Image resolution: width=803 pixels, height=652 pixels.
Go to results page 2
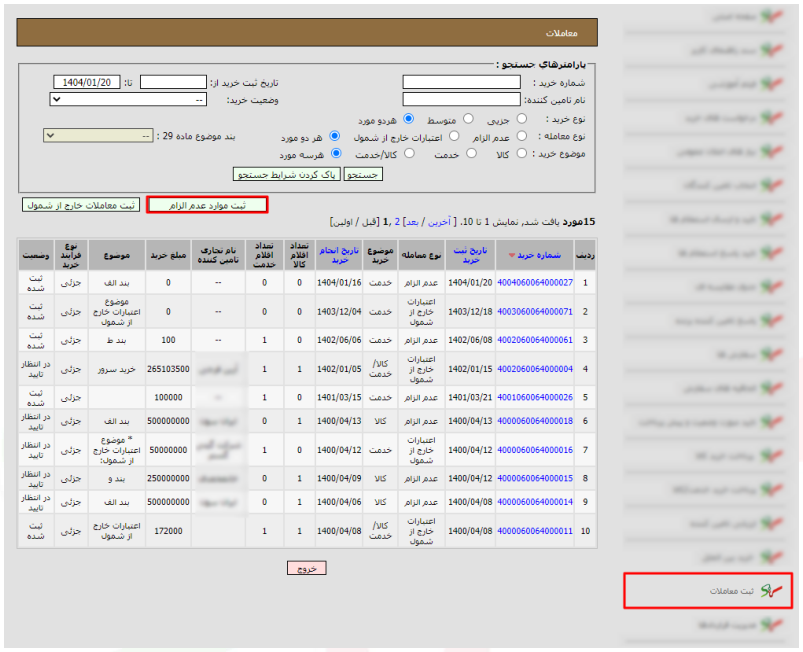[x=397, y=222]
